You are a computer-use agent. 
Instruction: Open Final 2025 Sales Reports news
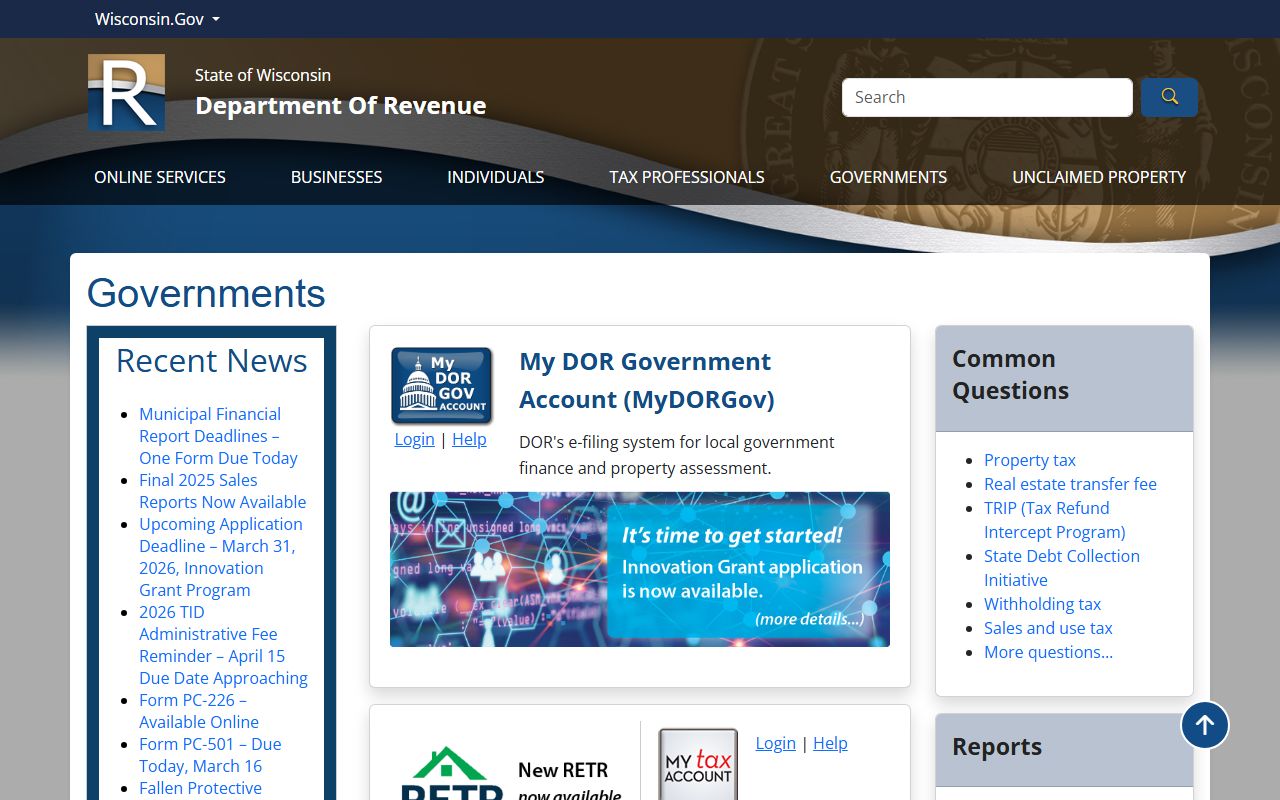coord(222,491)
